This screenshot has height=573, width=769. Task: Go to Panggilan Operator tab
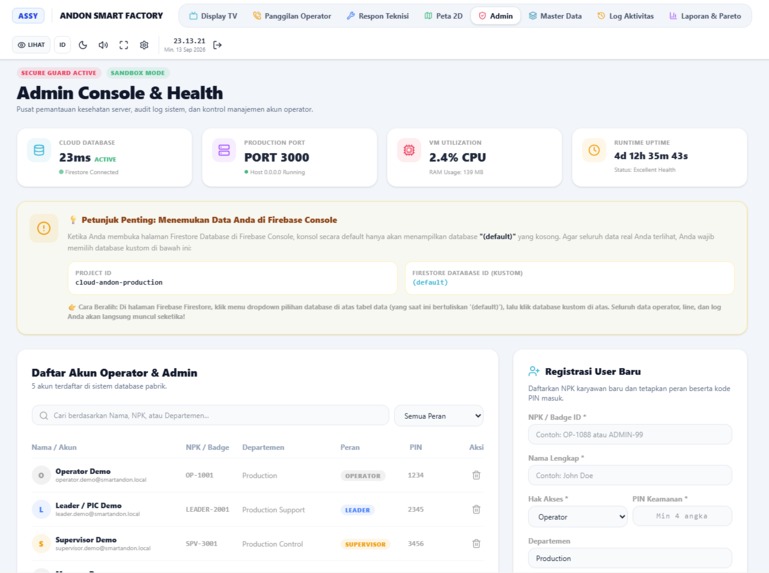pyautogui.click(x=291, y=16)
